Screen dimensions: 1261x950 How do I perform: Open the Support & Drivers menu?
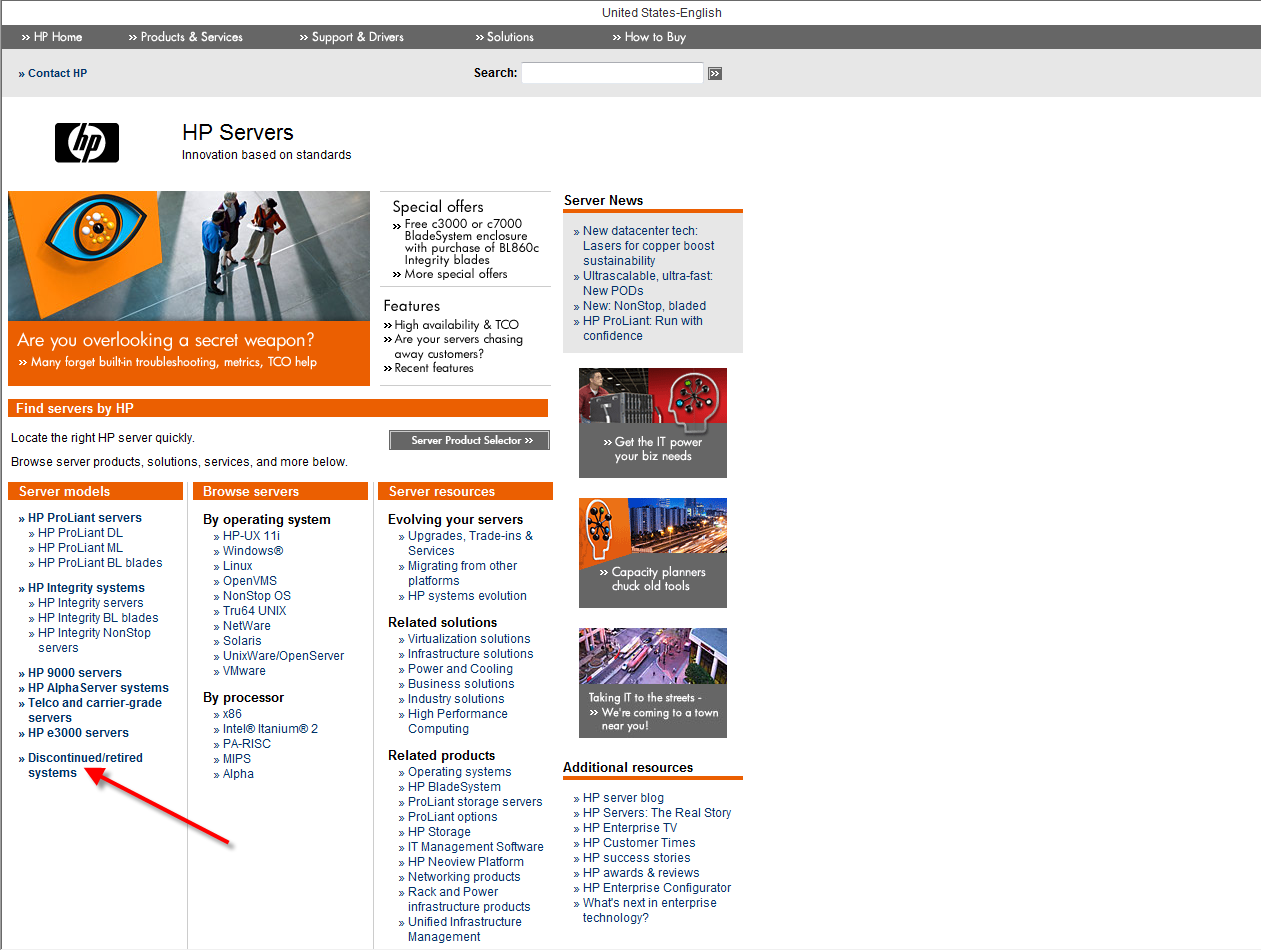tap(352, 37)
